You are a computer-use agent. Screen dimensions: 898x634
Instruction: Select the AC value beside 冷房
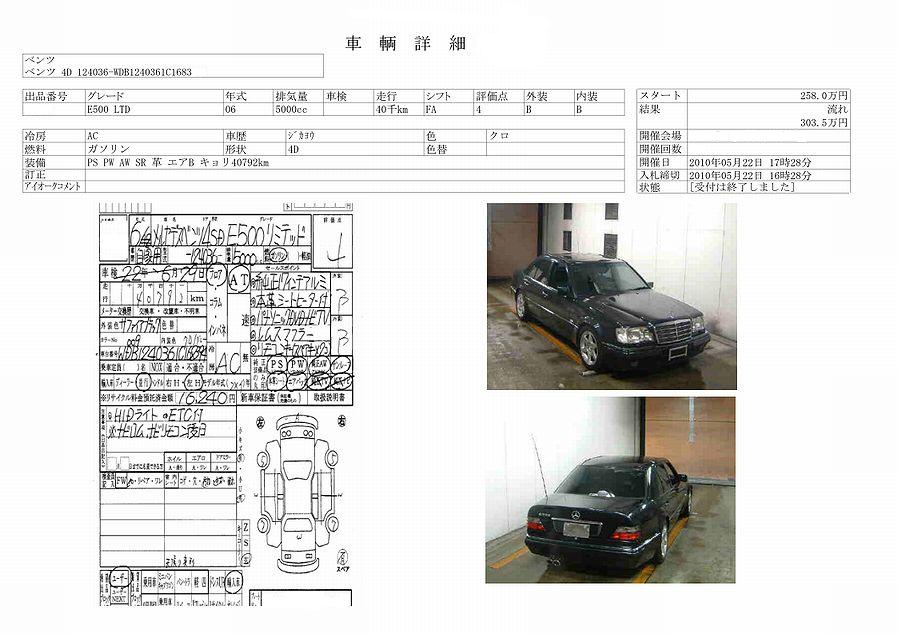pos(93,136)
